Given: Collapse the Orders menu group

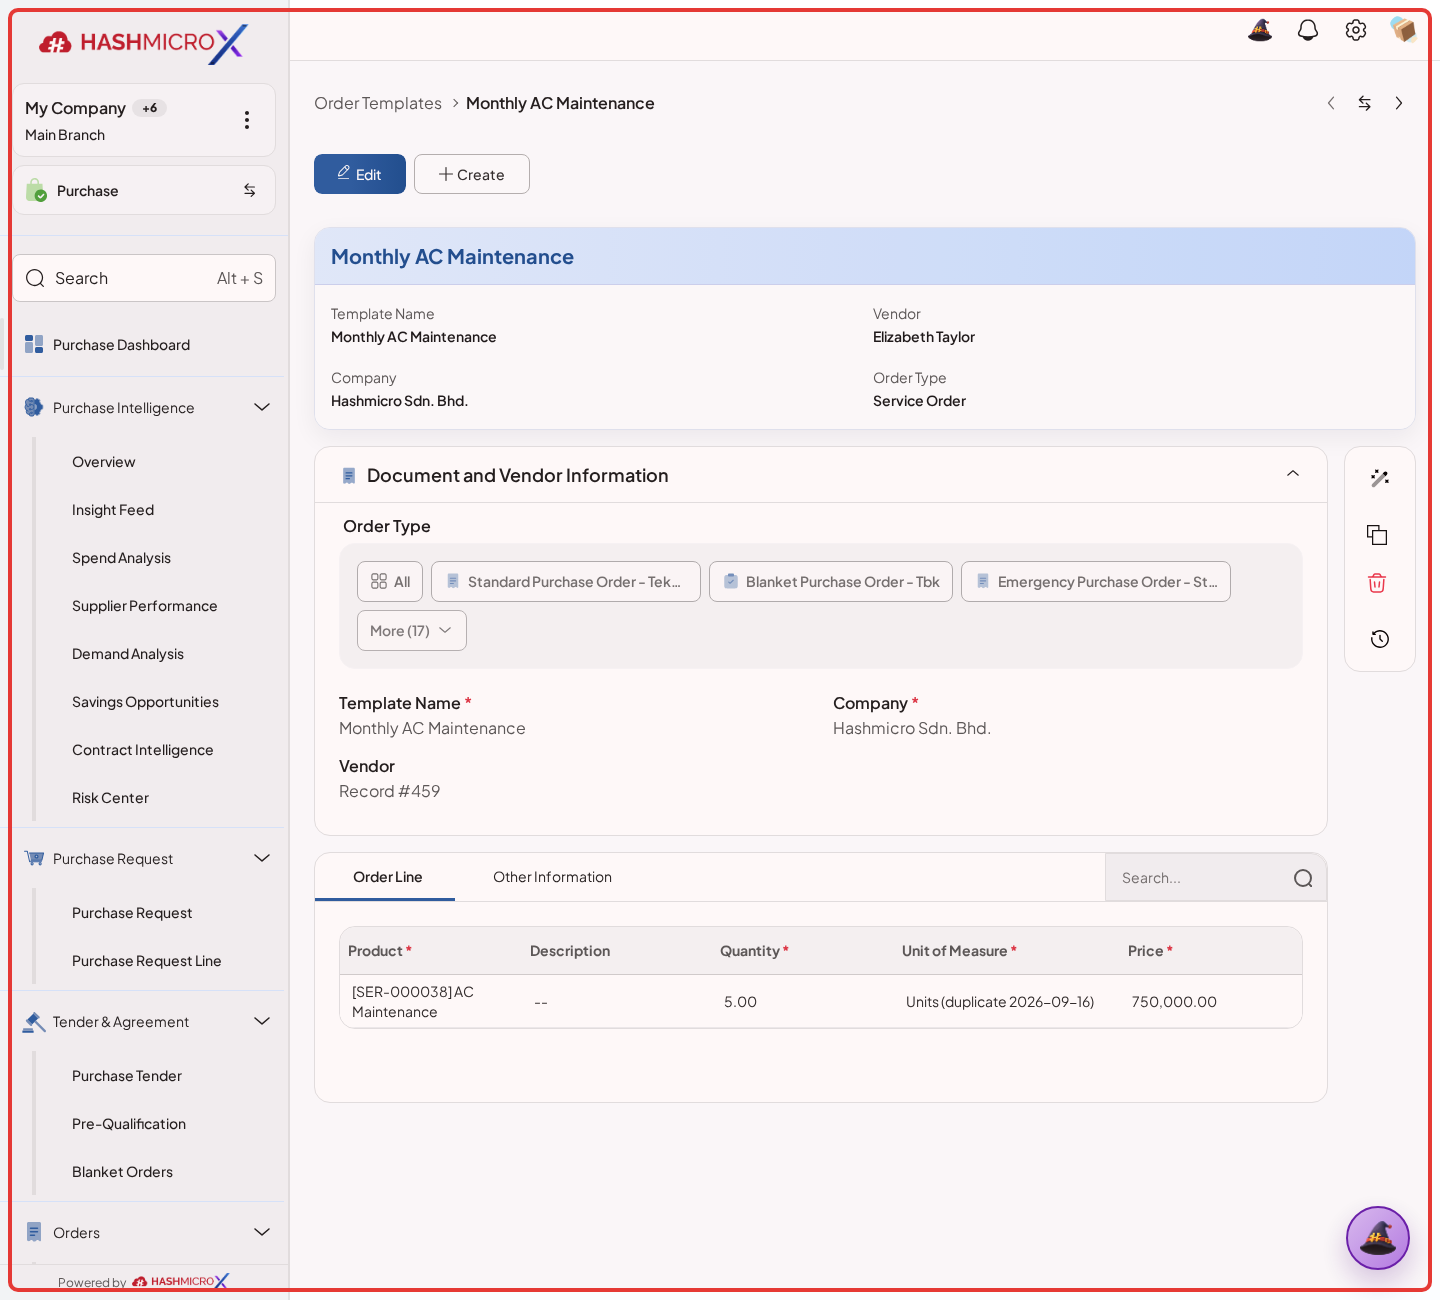Looking at the screenshot, I should click(x=262, y=1232).
